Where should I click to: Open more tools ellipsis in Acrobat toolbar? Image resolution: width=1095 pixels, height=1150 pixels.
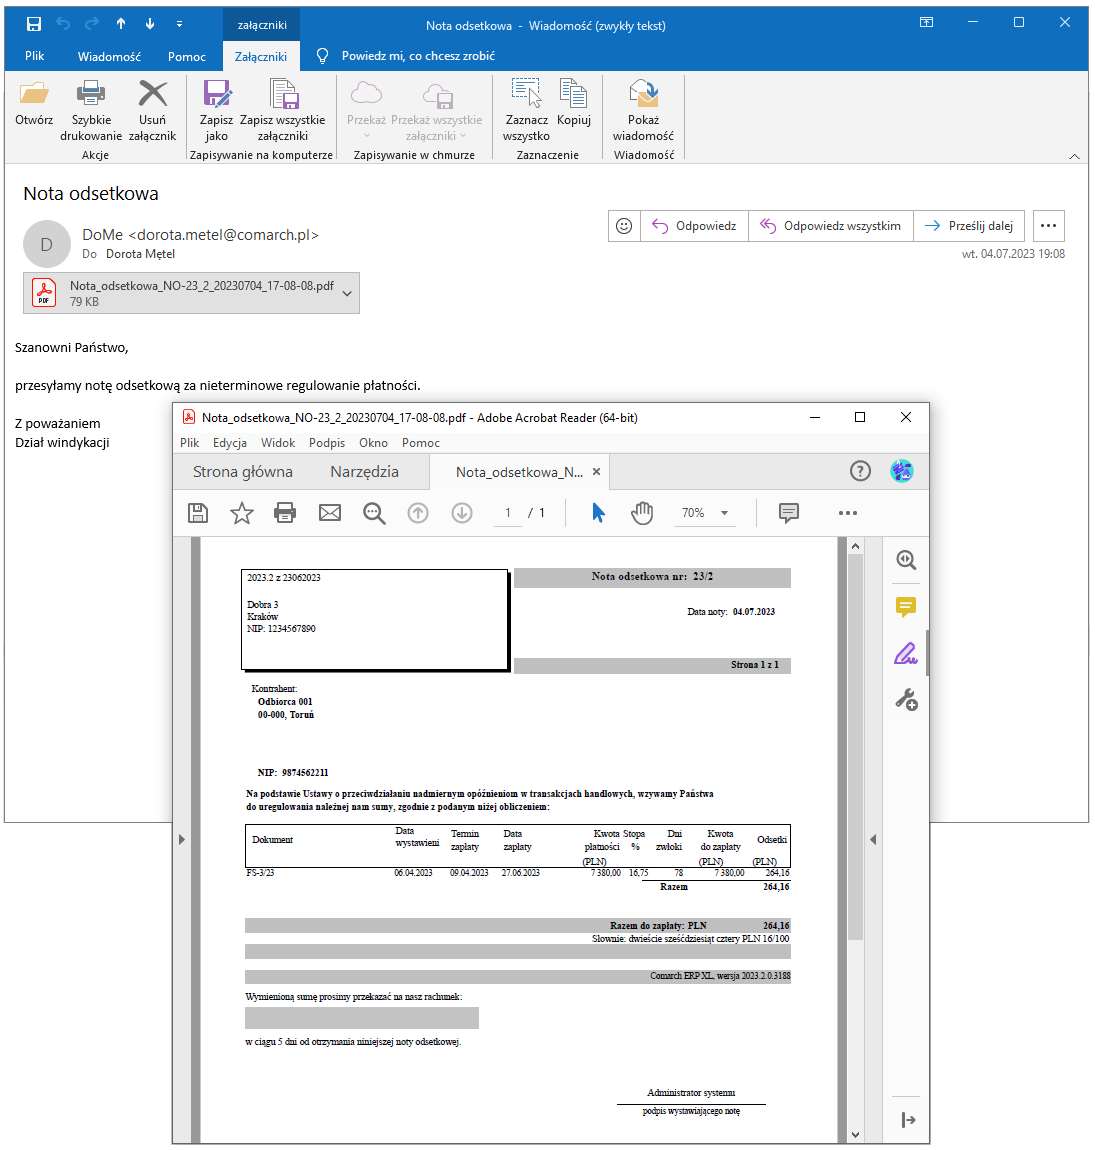848,513
